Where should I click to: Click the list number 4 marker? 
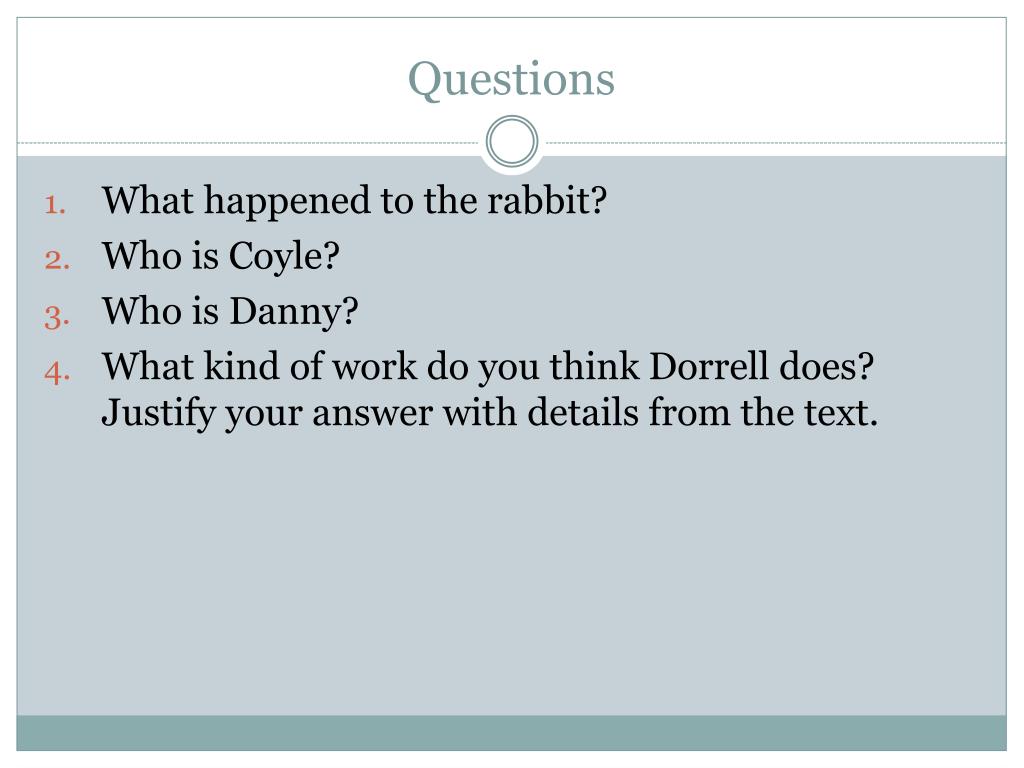point(57,372)
